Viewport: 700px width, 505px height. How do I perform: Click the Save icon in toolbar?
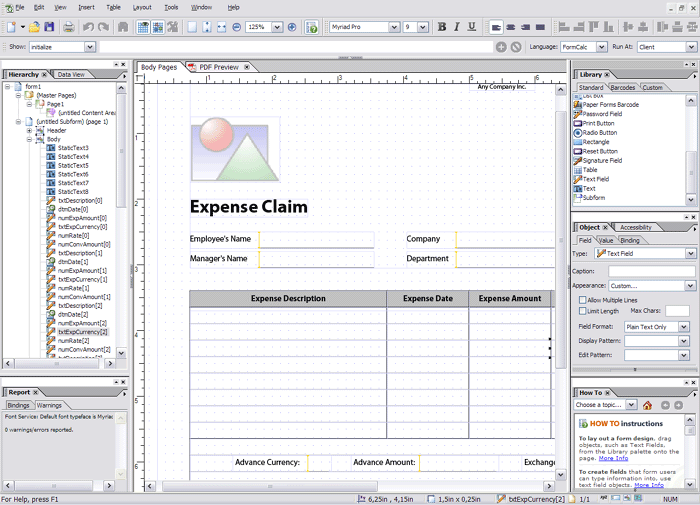(49, 27)
